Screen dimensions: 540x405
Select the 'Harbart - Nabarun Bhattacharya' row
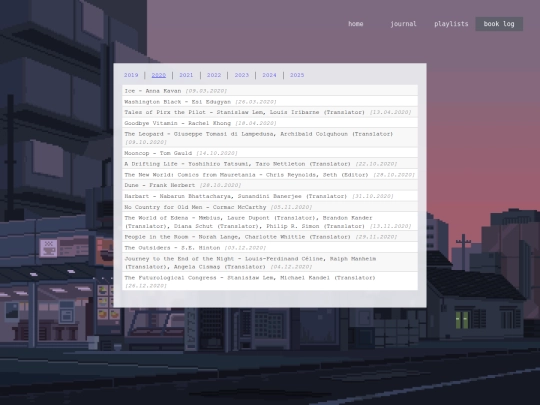tap(270, 196)
